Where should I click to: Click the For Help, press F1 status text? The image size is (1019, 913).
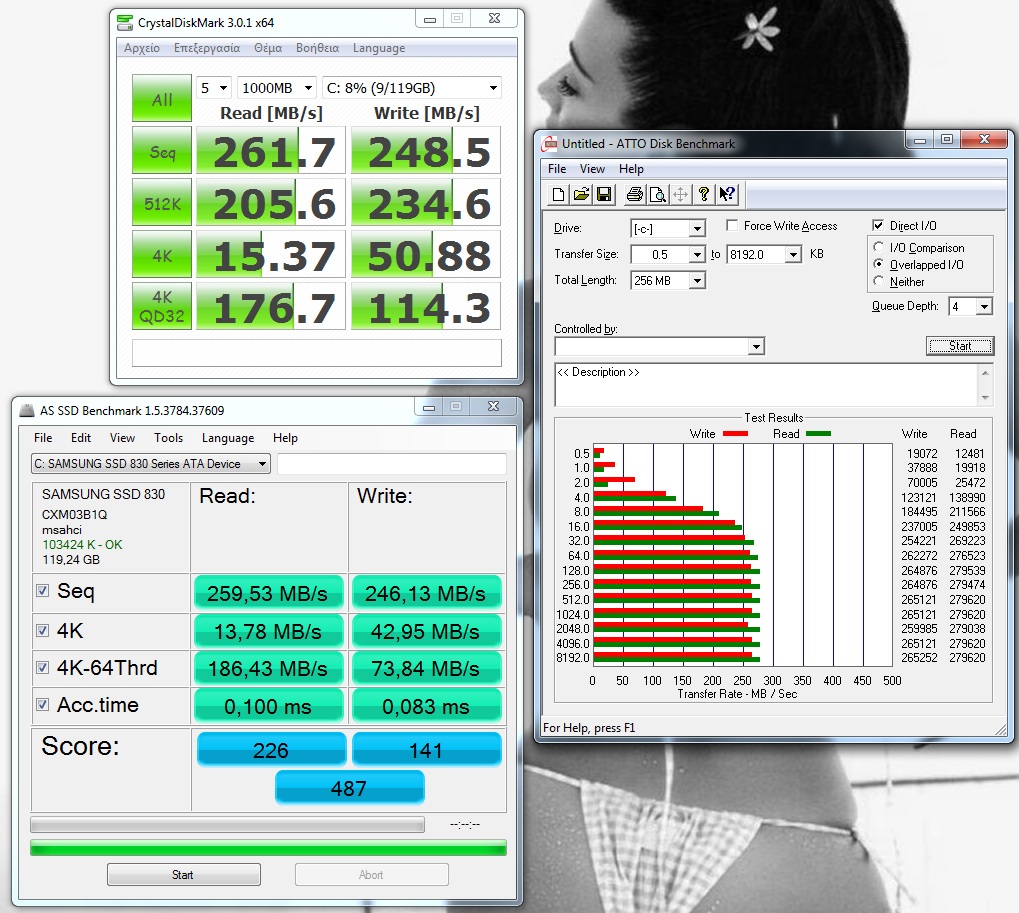[x=589, y=728]
